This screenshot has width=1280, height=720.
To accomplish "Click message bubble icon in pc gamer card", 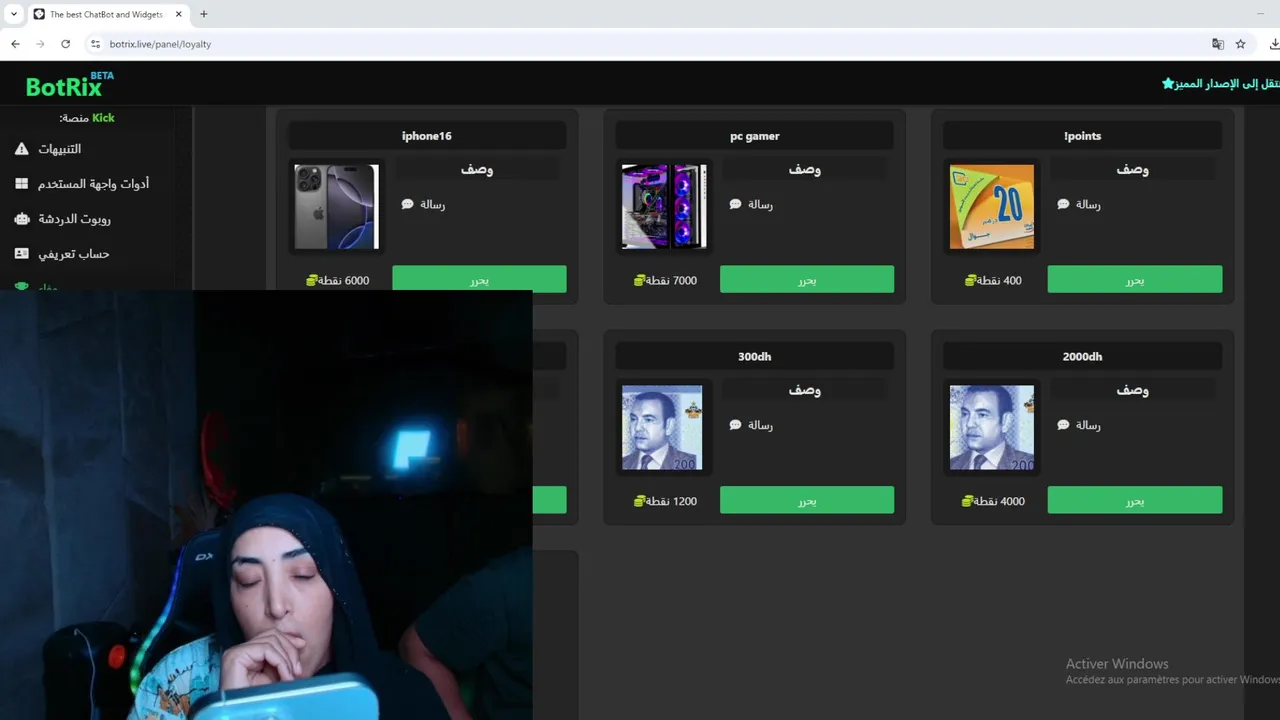I will [735, 204].
